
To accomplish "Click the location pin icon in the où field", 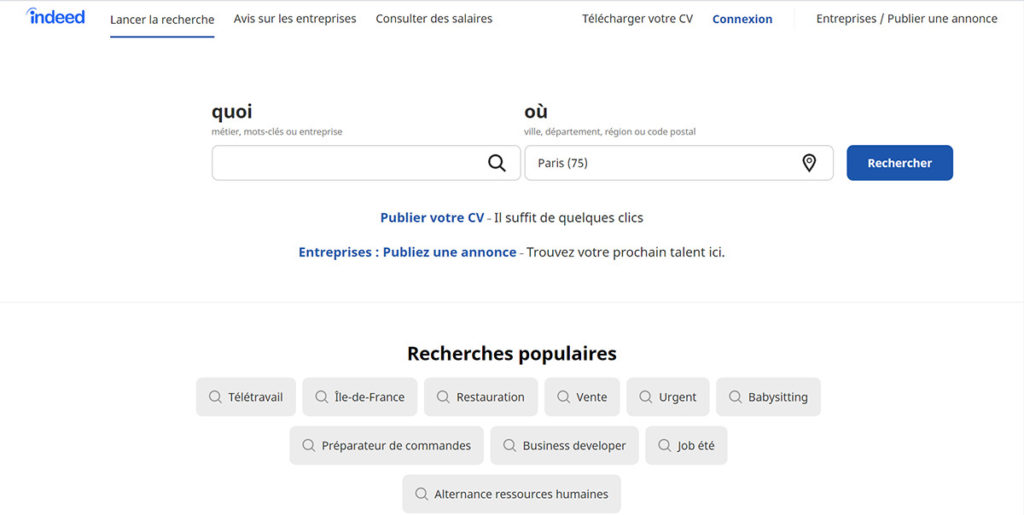I will tap(809, 163).
